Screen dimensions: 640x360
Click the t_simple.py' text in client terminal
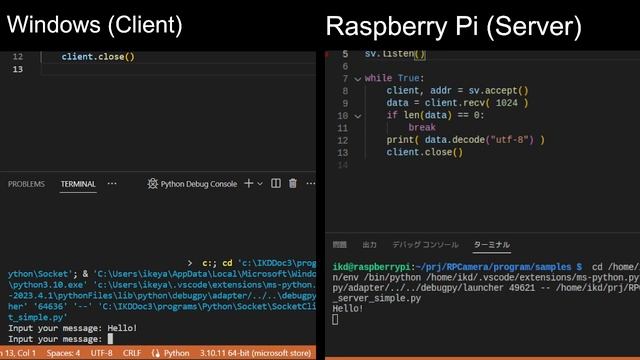pyautogui.click(x=38, y=317)
